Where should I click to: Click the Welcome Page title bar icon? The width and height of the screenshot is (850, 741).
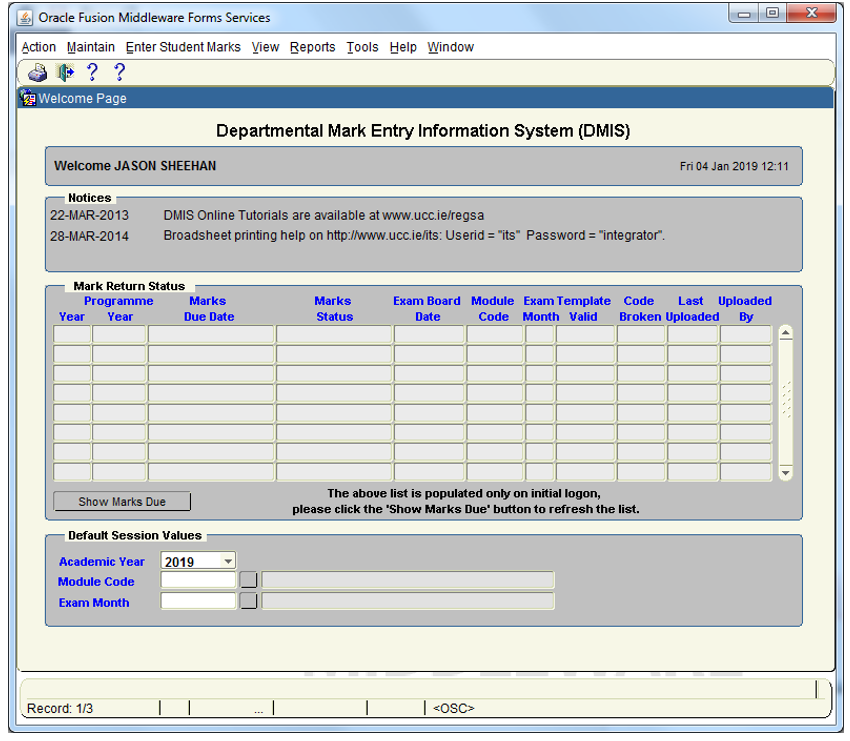point(28,98)
